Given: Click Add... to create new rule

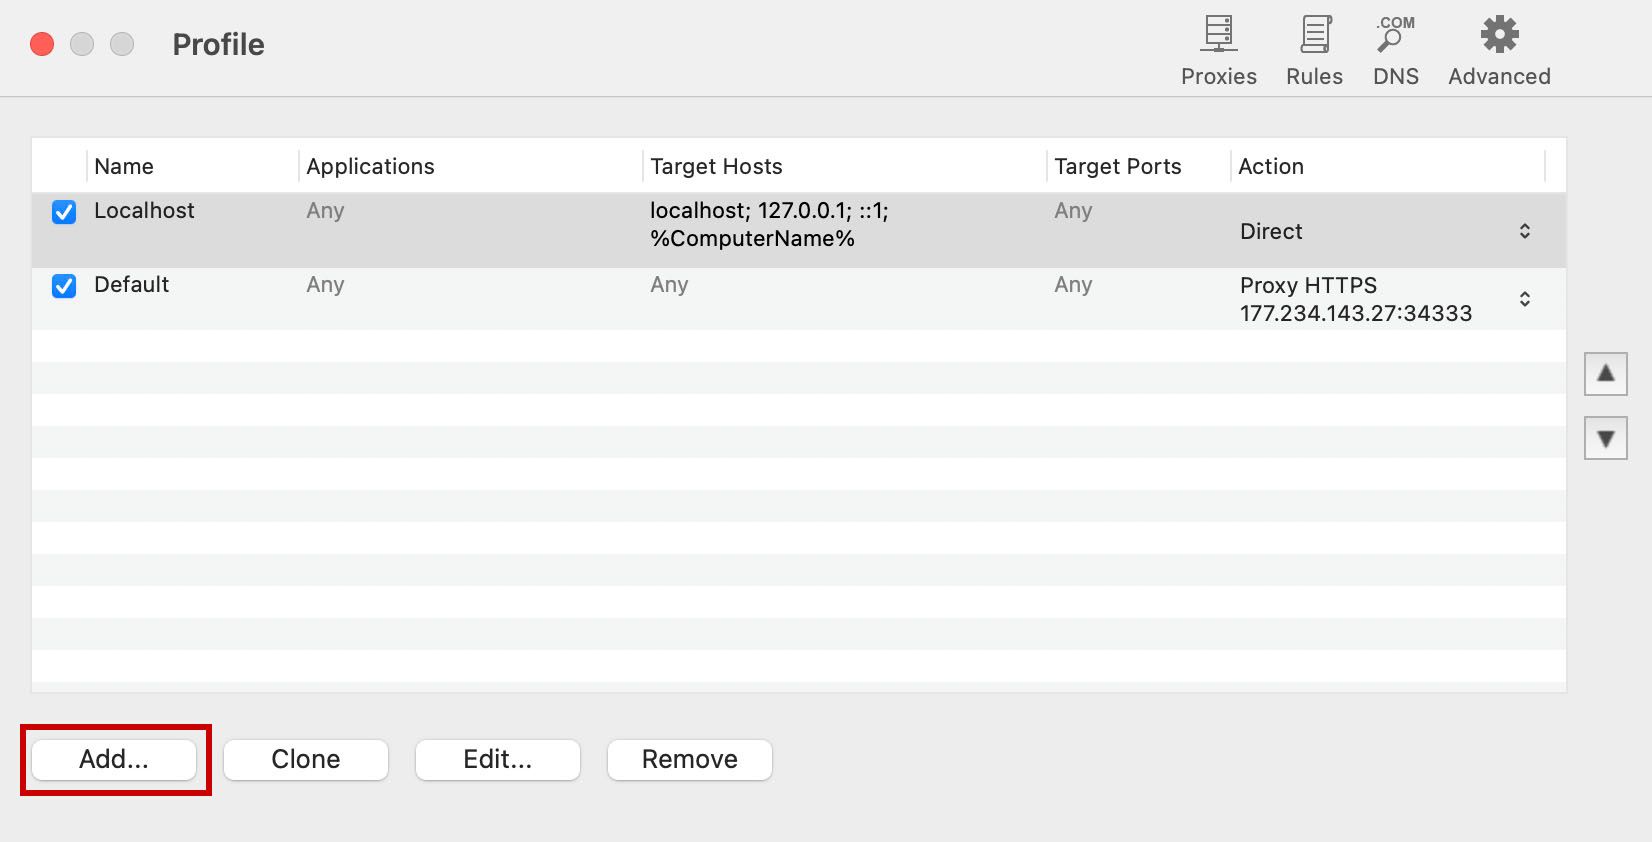Looking at the screenshot, I should pyautogui.click(x=114, y=759).
